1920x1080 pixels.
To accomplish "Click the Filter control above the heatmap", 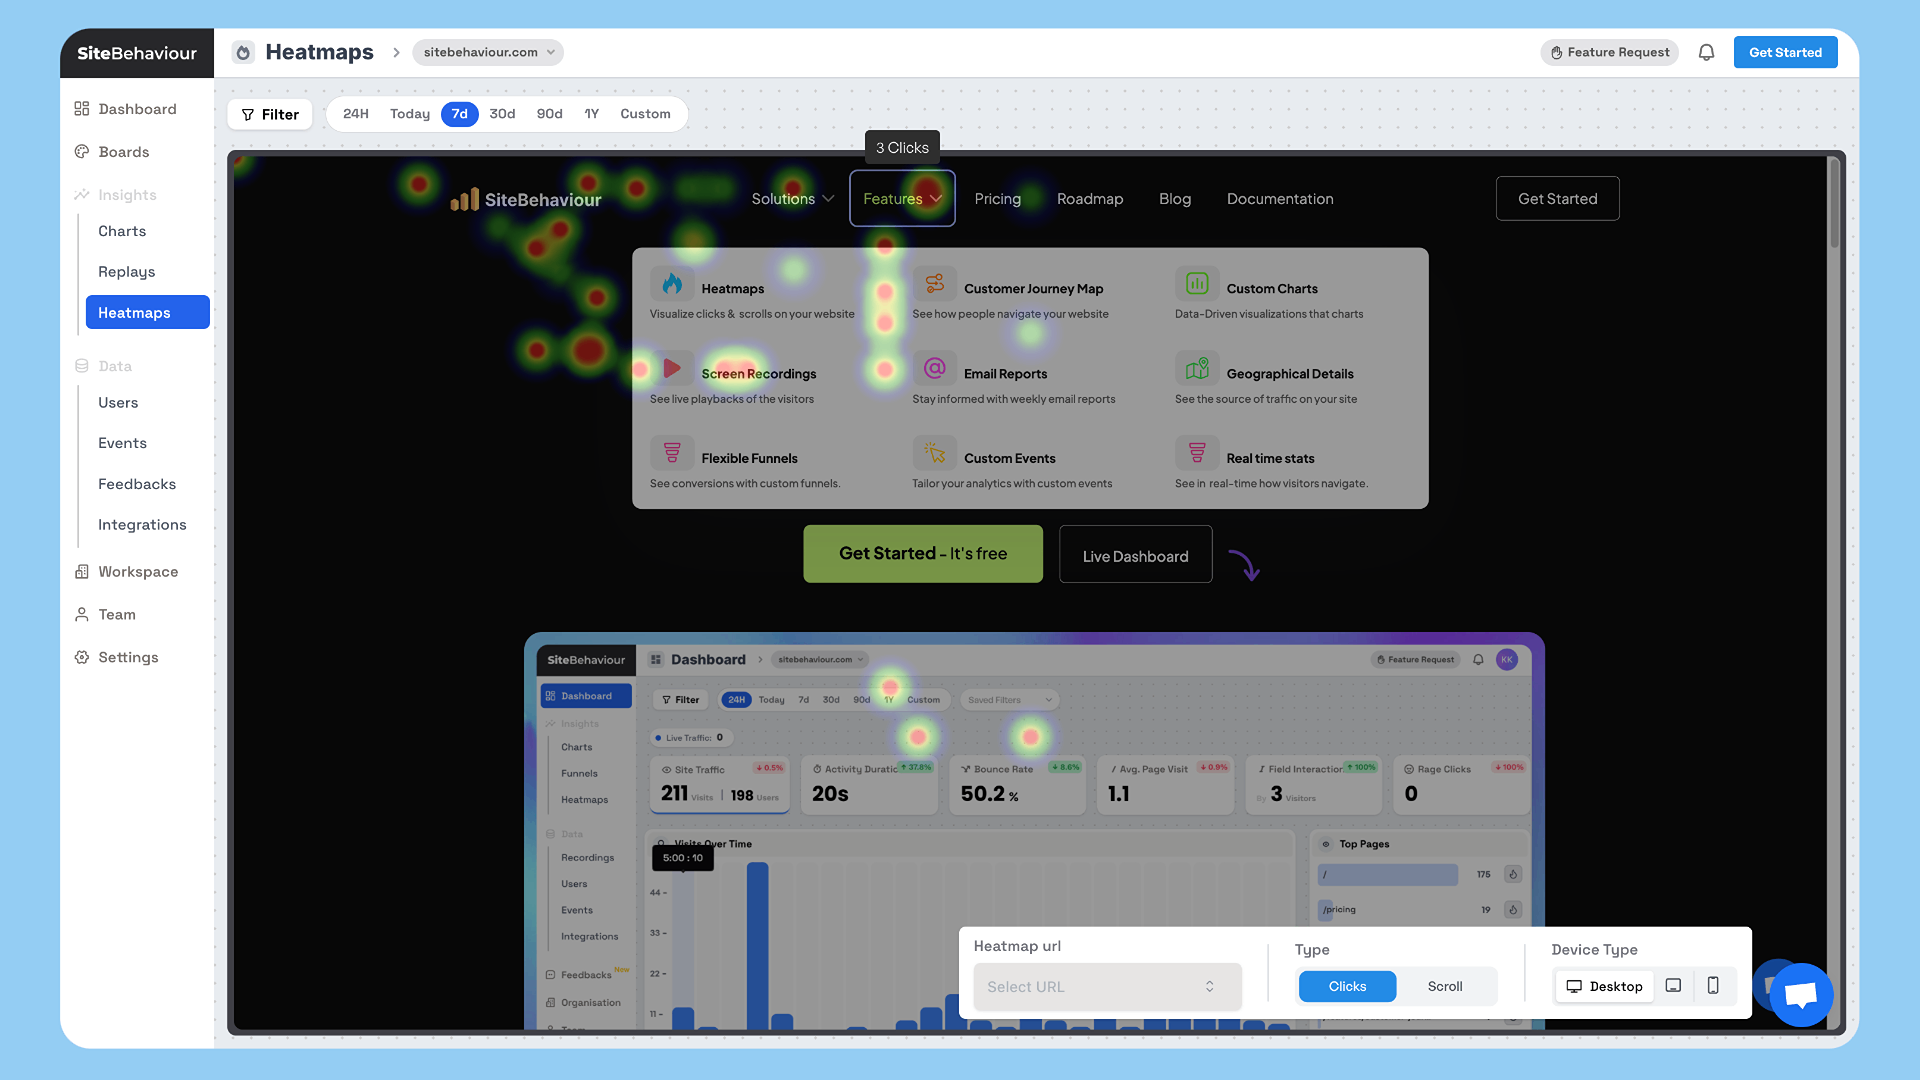I will point(269,114).
